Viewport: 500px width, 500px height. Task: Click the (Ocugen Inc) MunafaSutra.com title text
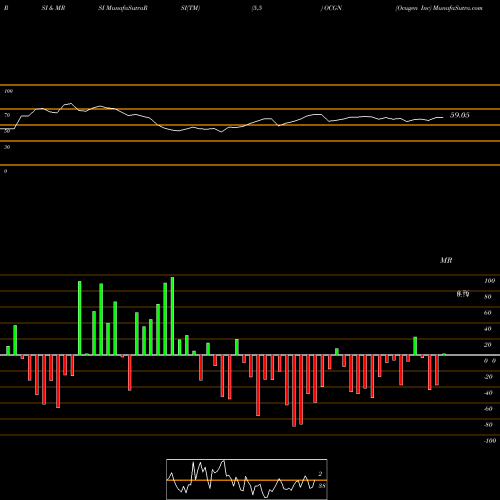439,8
